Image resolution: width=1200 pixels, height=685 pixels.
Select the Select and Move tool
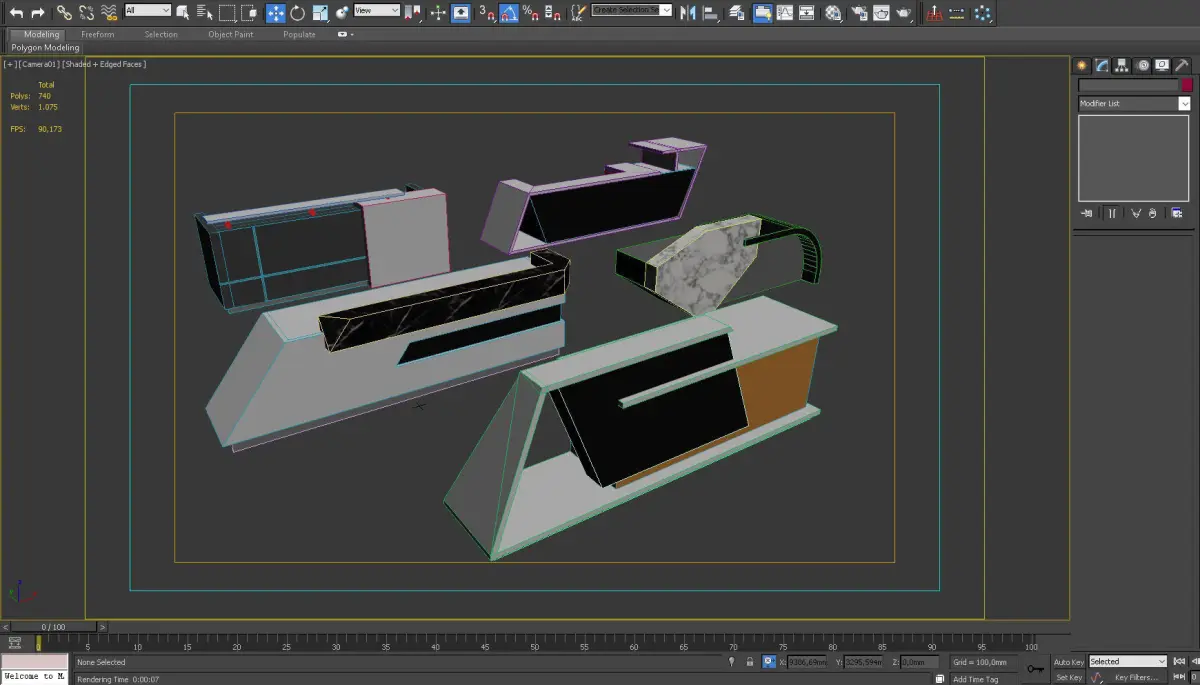point(275,13)
